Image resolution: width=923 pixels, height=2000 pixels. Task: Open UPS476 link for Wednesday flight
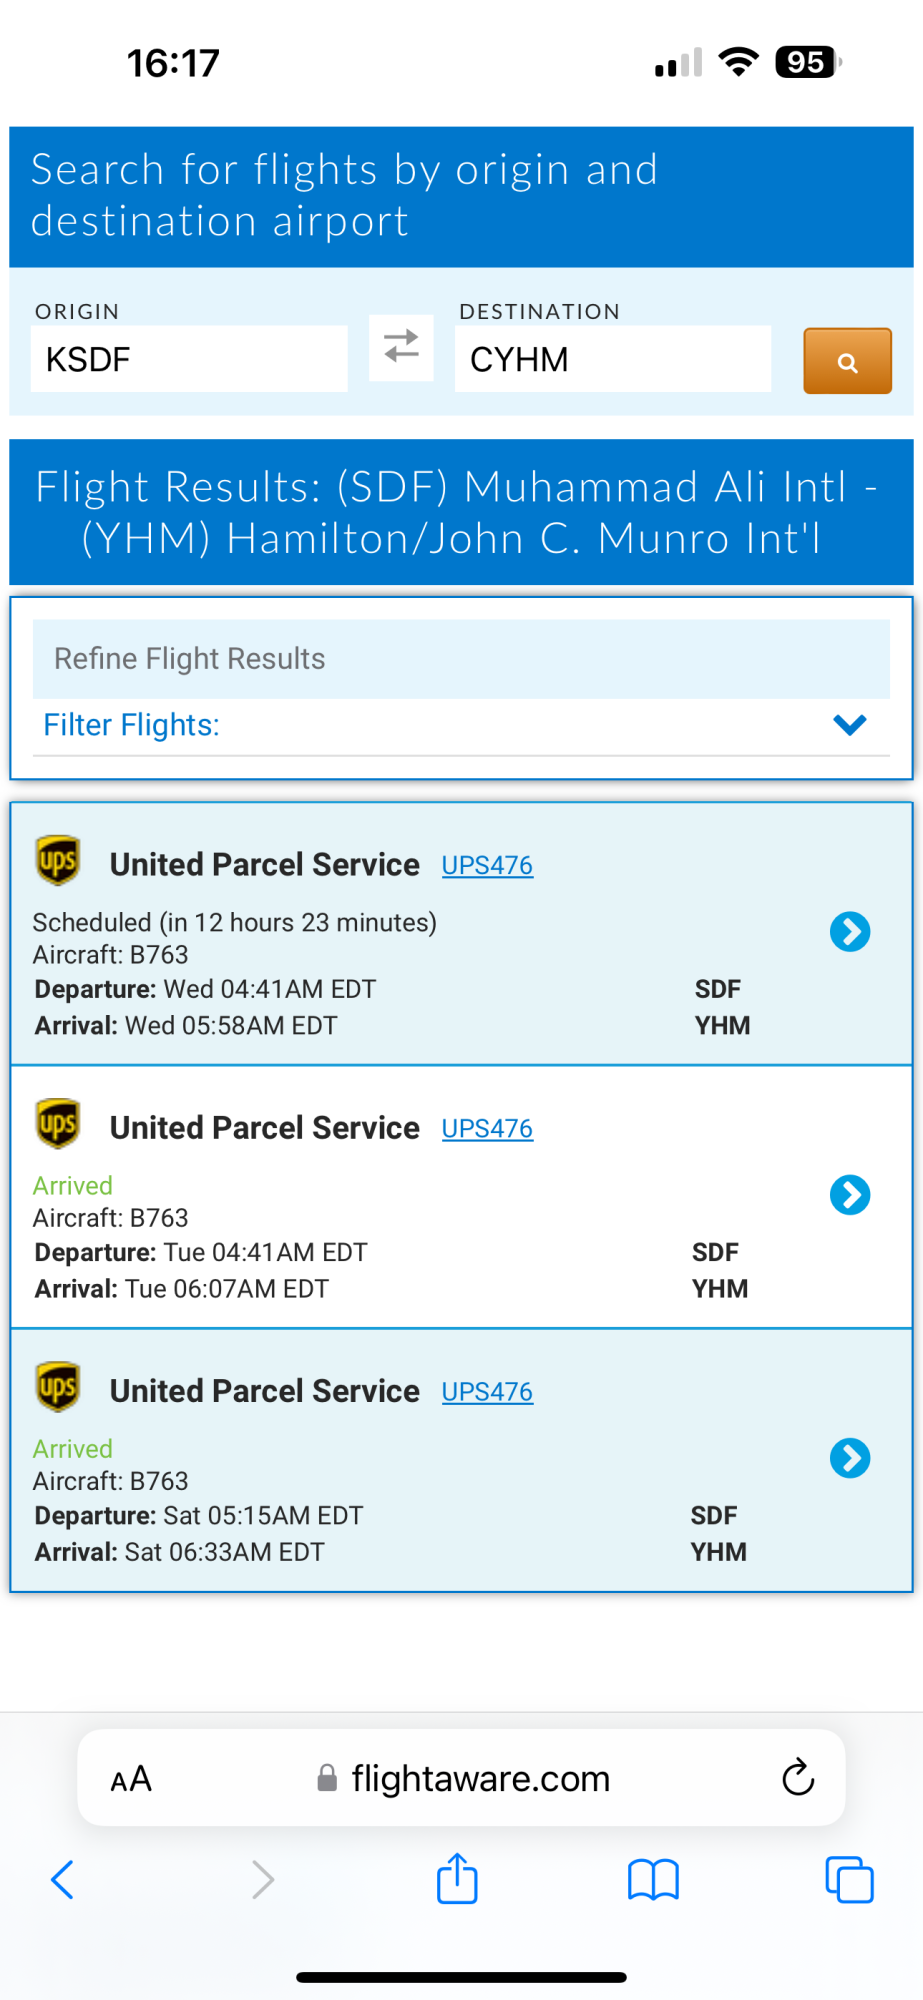tap(487, 865)
